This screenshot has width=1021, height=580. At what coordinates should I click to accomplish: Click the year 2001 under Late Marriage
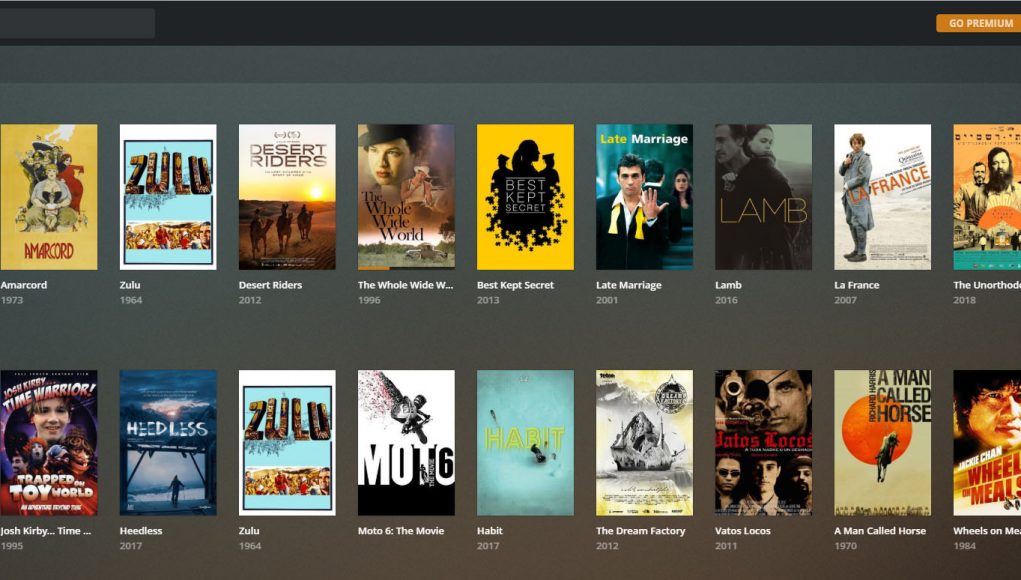click(x=607, y=300)
